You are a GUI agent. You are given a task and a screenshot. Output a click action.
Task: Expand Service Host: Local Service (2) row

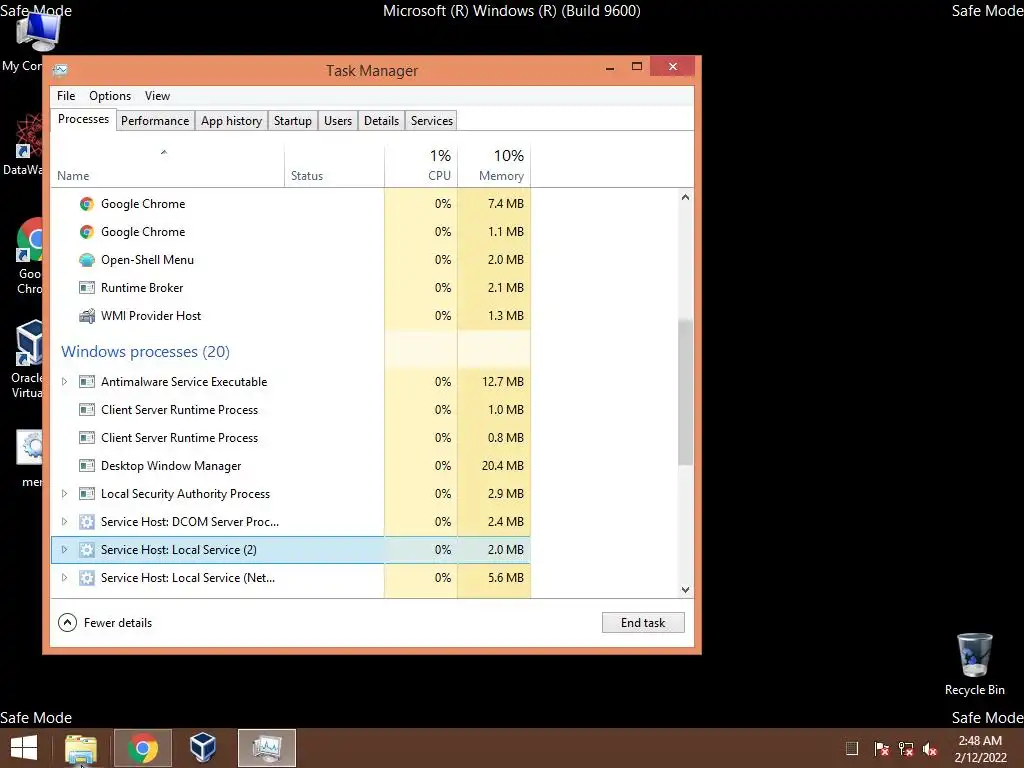click(x=64, y=550)
